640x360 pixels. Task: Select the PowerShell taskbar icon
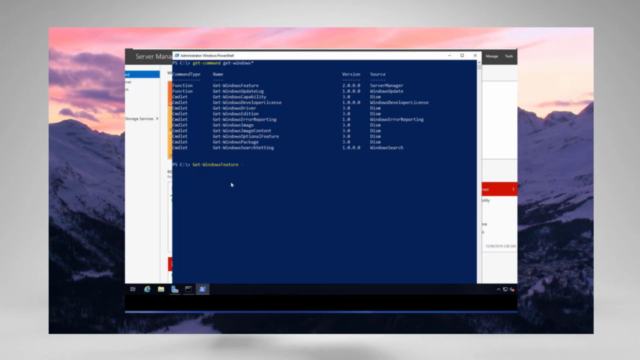click(202, 289)
